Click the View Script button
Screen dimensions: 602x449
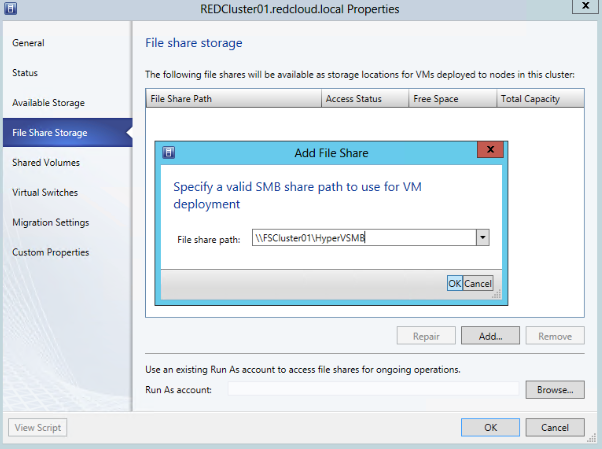pos(38,427)
